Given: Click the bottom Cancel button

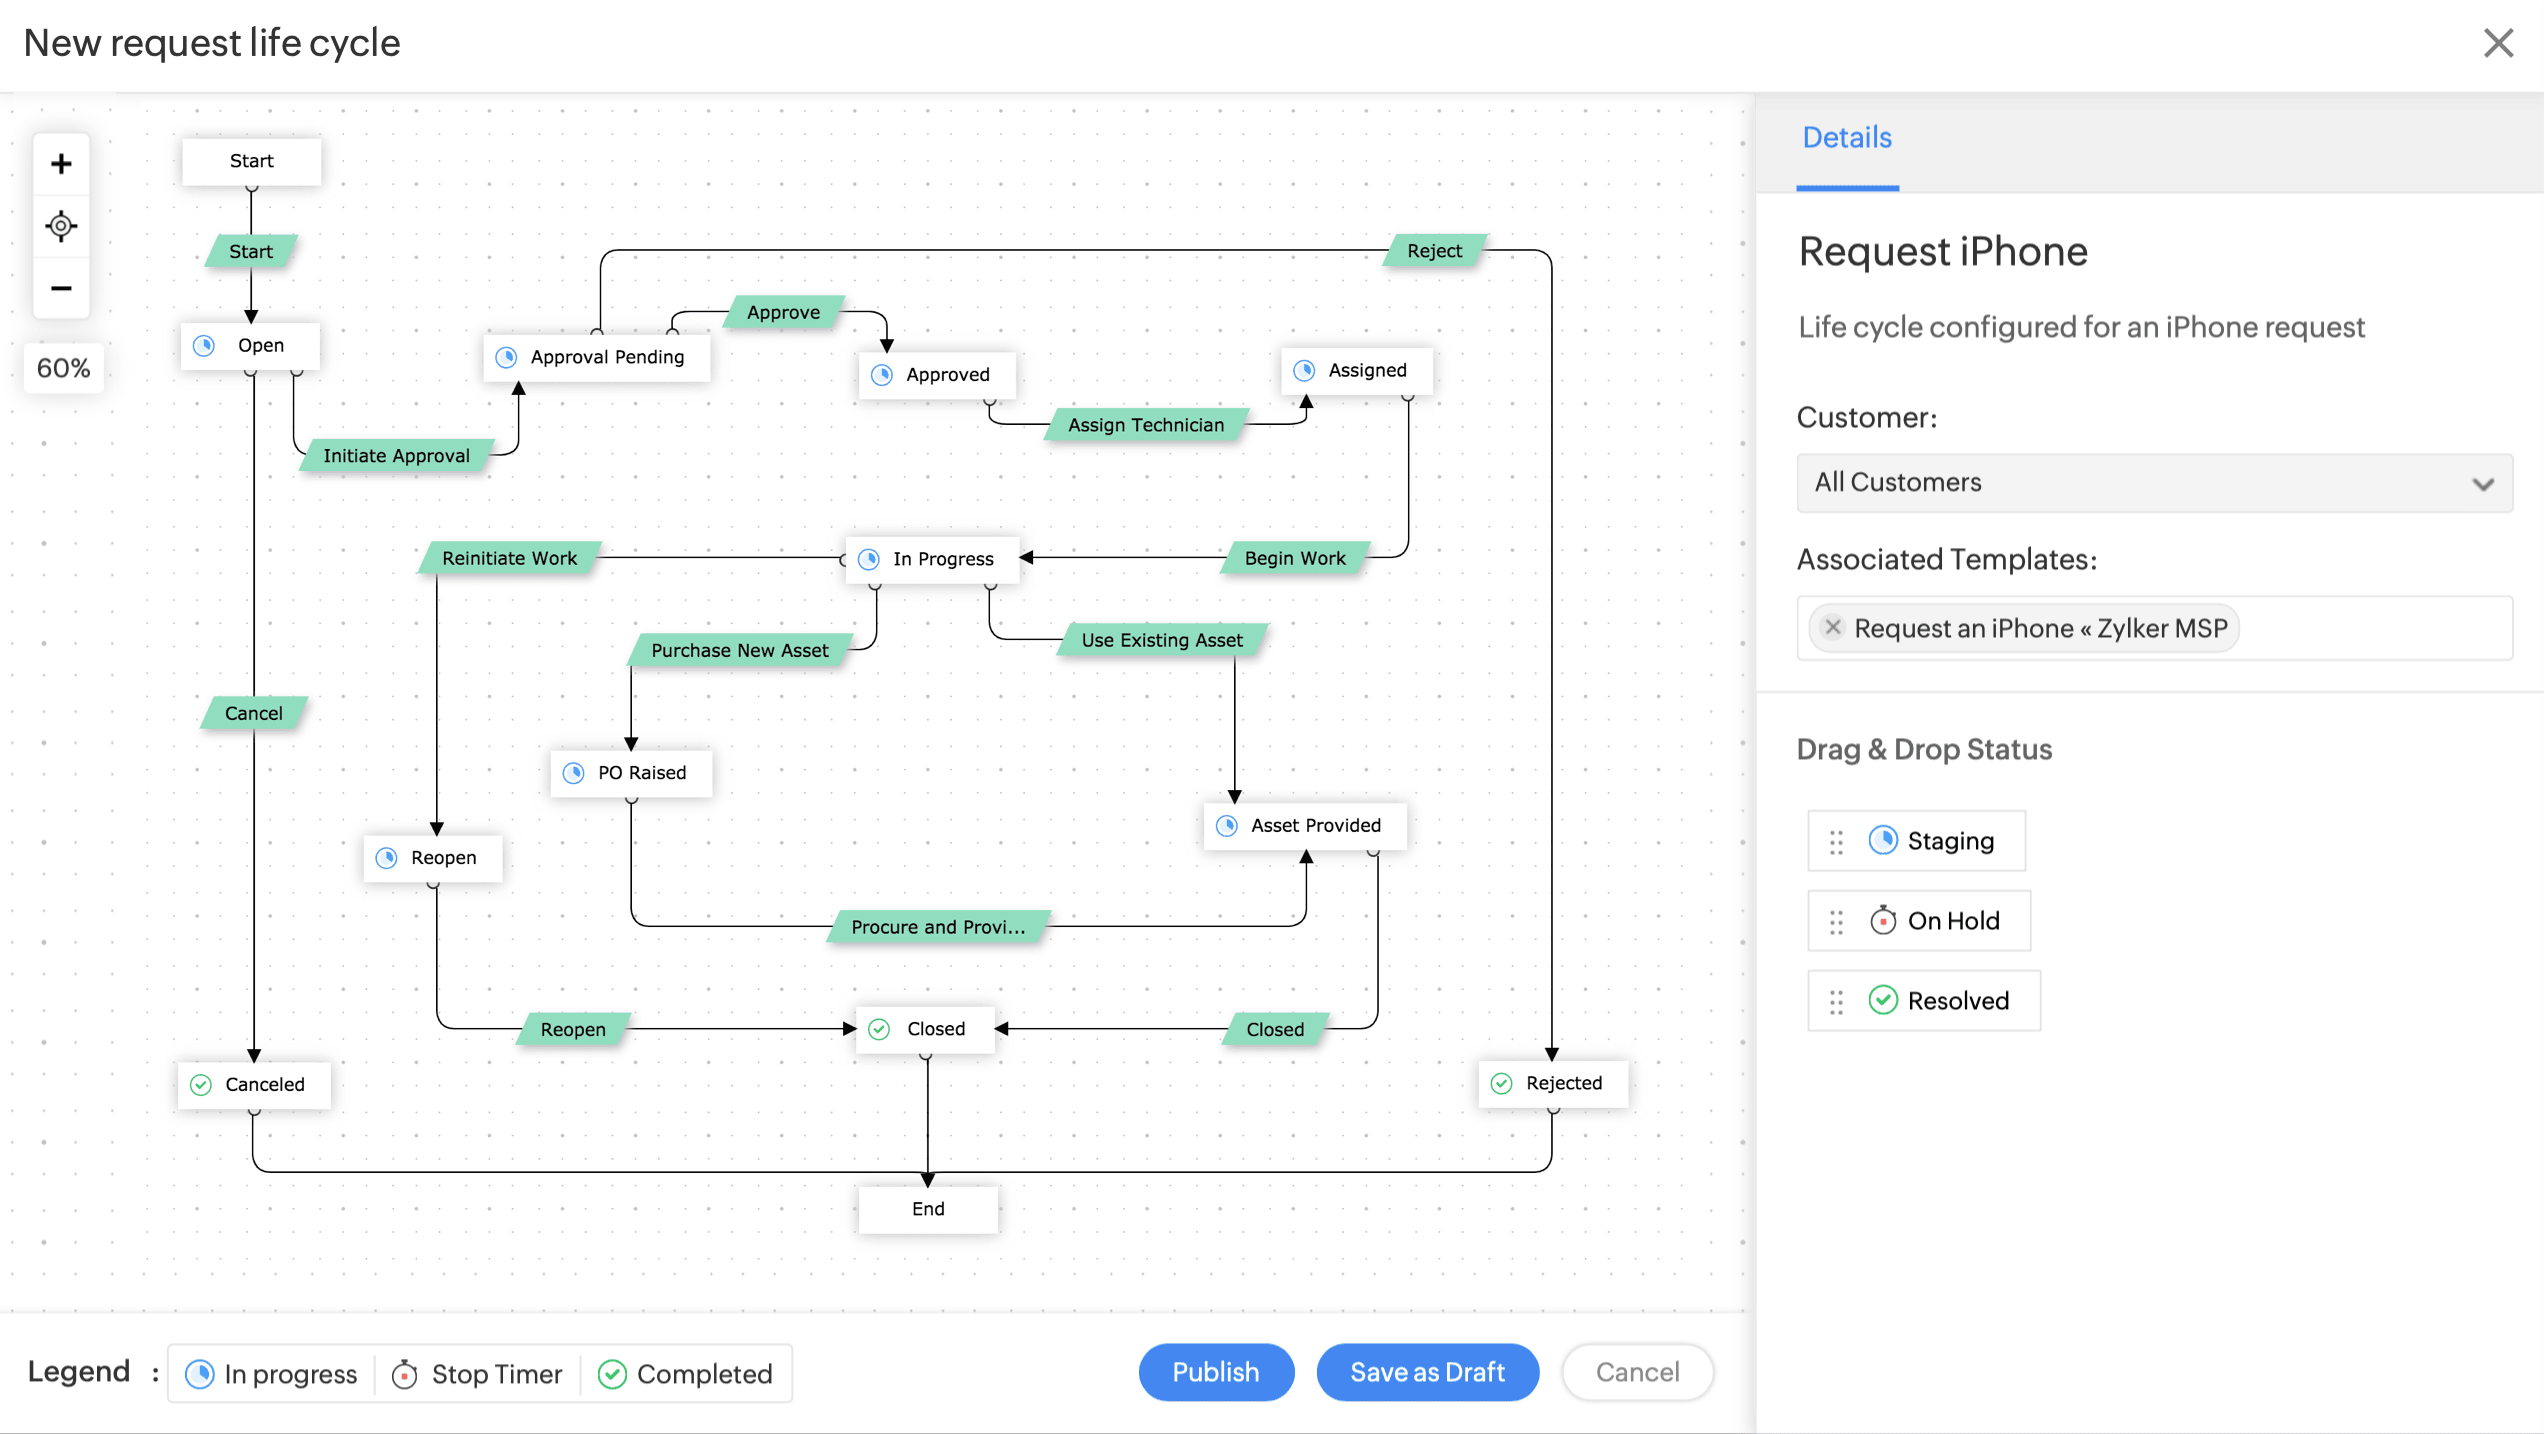Looking at the screenshot, I should [x=1637, y=1372].
